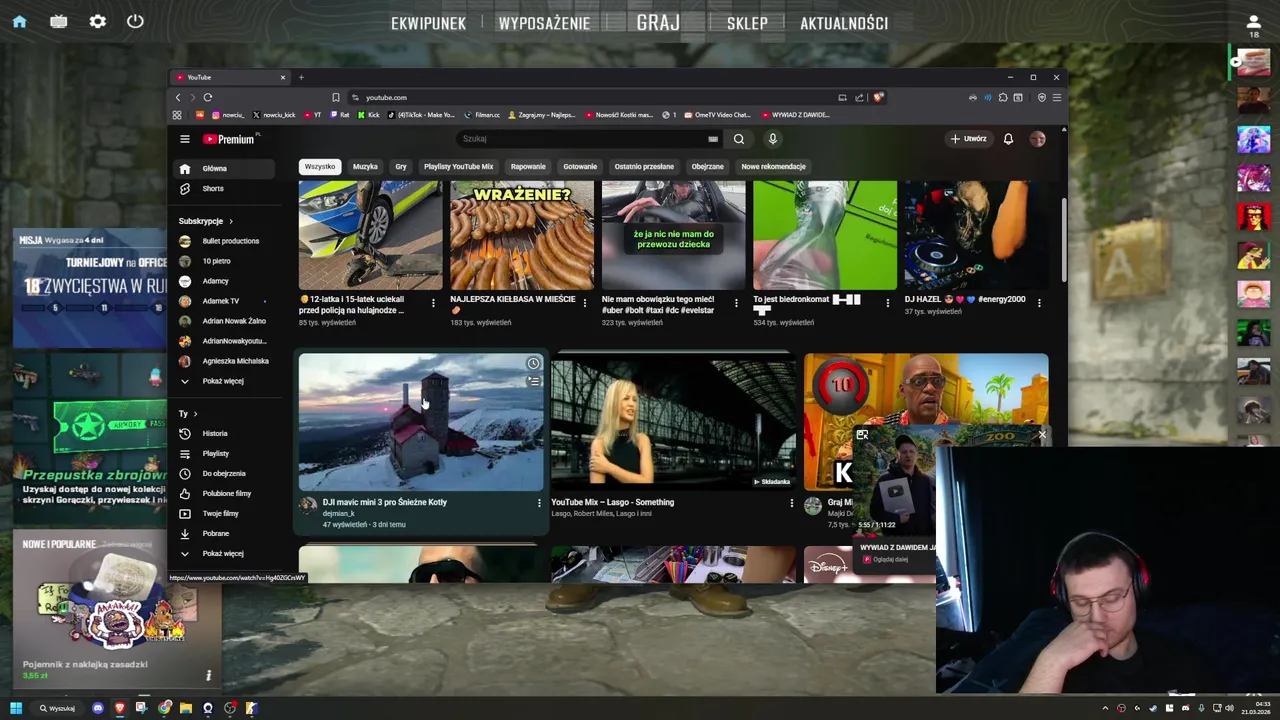Open a new browser tab
Screen dimensions: 1280x720
[301, 77]
